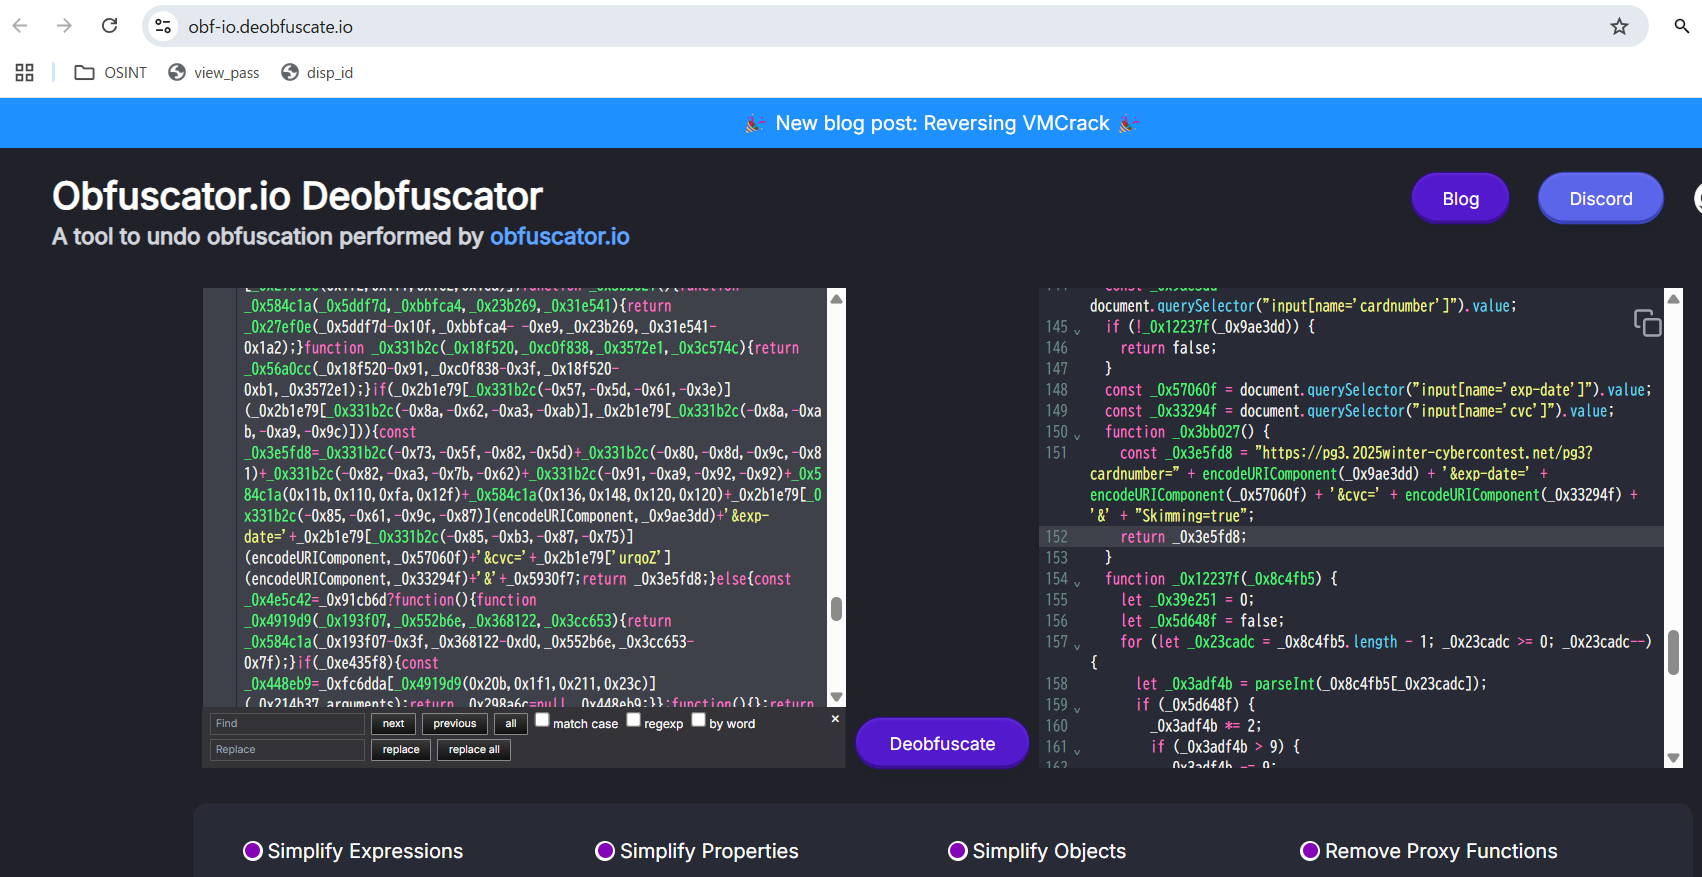The width and height of the screenshot is (1702, 877).
Task: Collapse code fold at line 159
Action: tap(1077, 707)
